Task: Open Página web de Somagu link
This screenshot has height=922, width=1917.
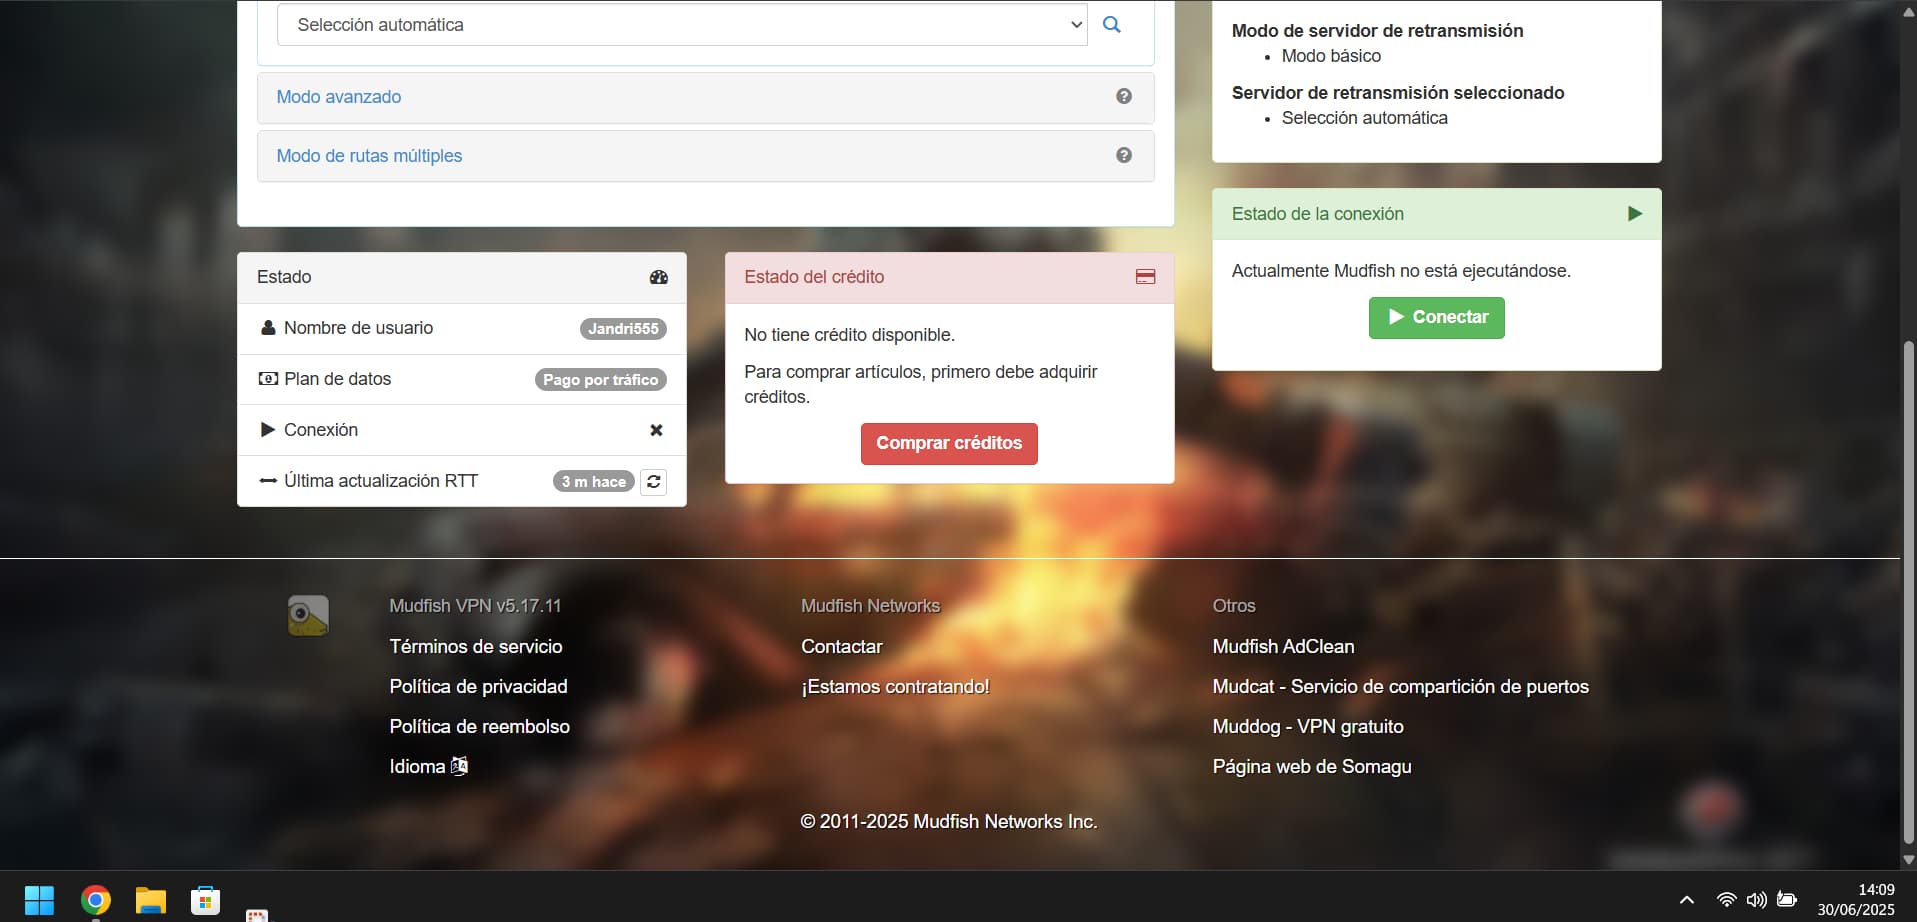Action: tap(1312, 767)
